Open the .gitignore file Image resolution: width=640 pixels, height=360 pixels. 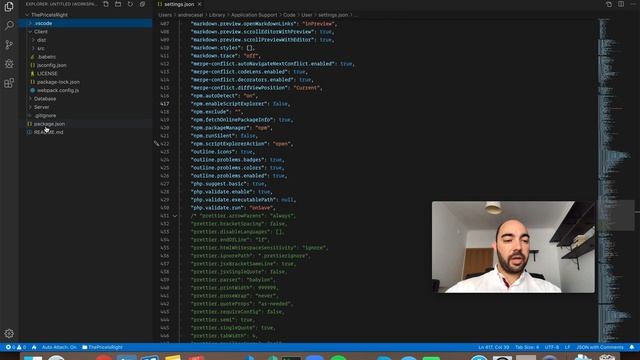click(45, 116)
